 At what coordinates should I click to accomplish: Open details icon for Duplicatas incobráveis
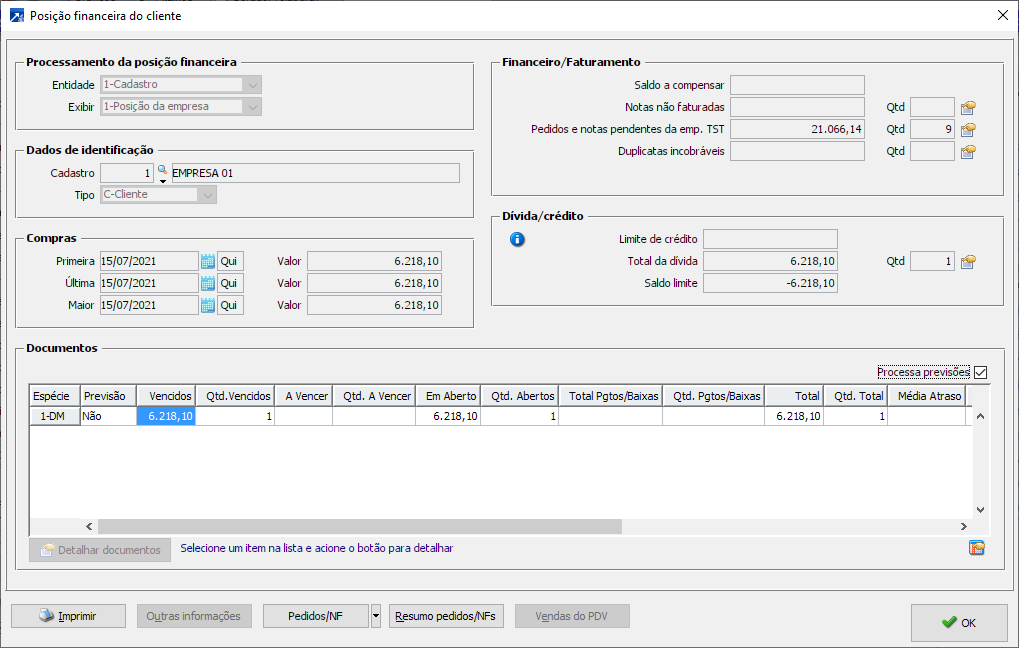tap(967, 152)
